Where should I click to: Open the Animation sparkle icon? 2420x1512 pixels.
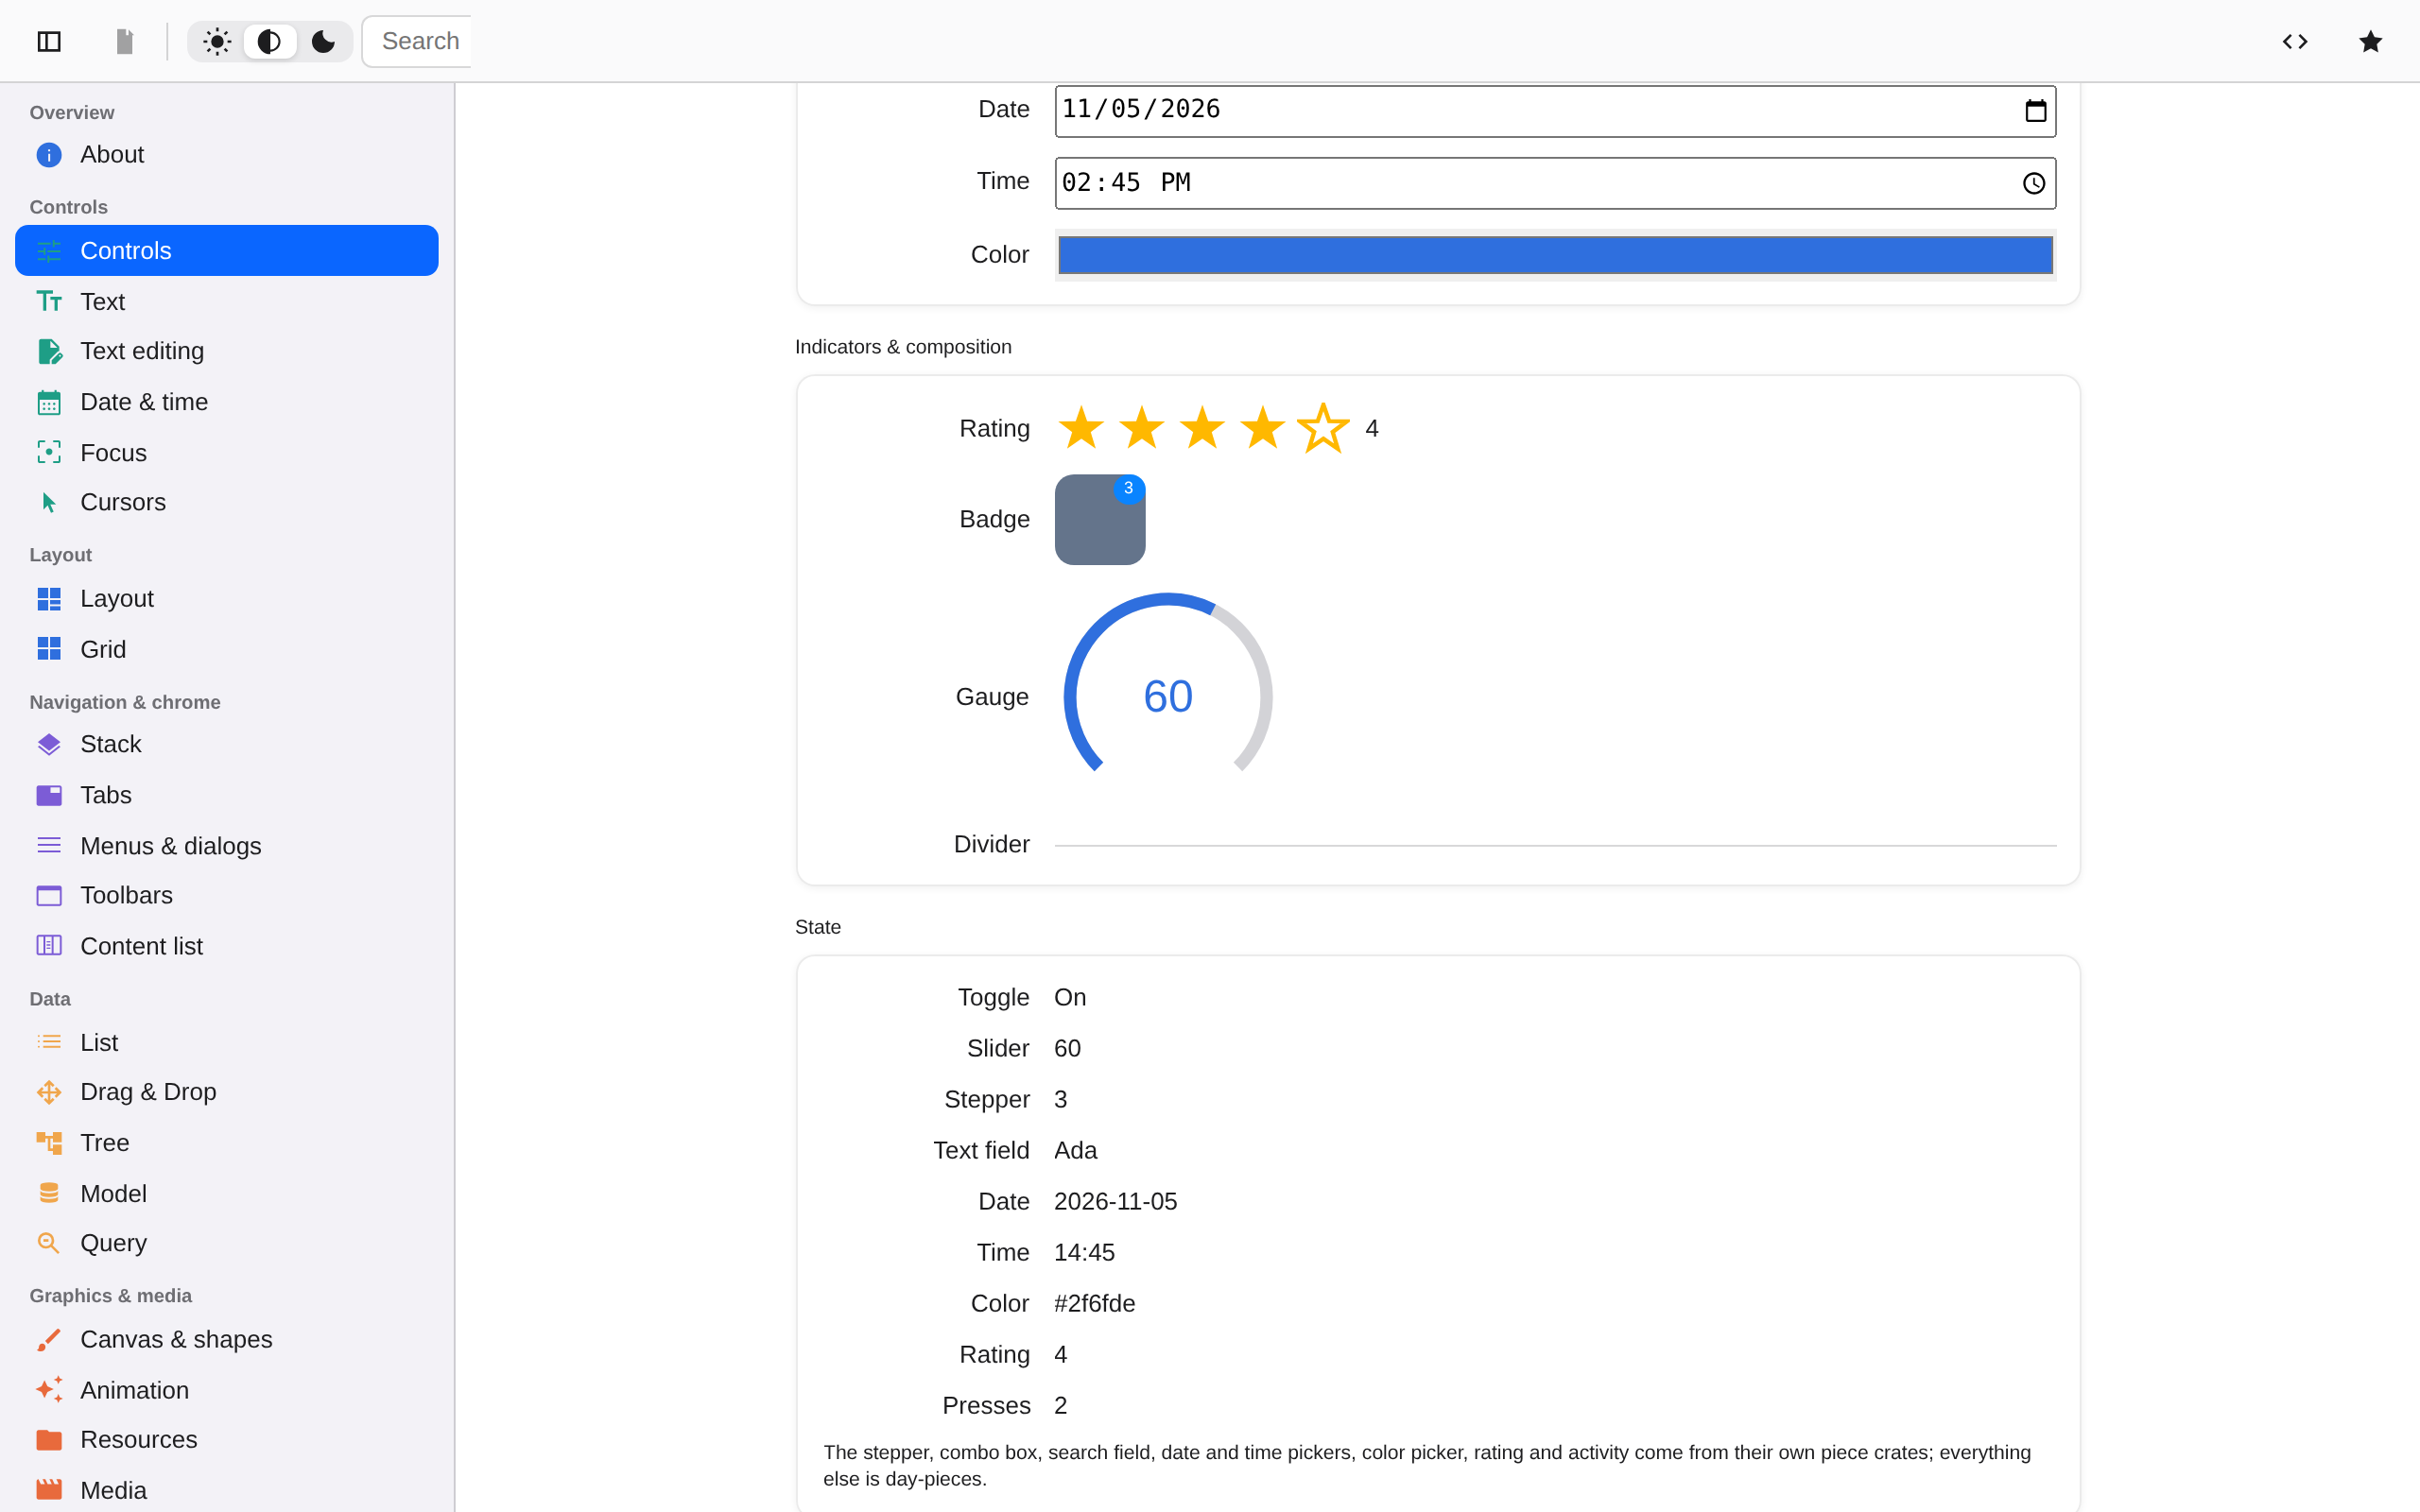coord(49,1390)
